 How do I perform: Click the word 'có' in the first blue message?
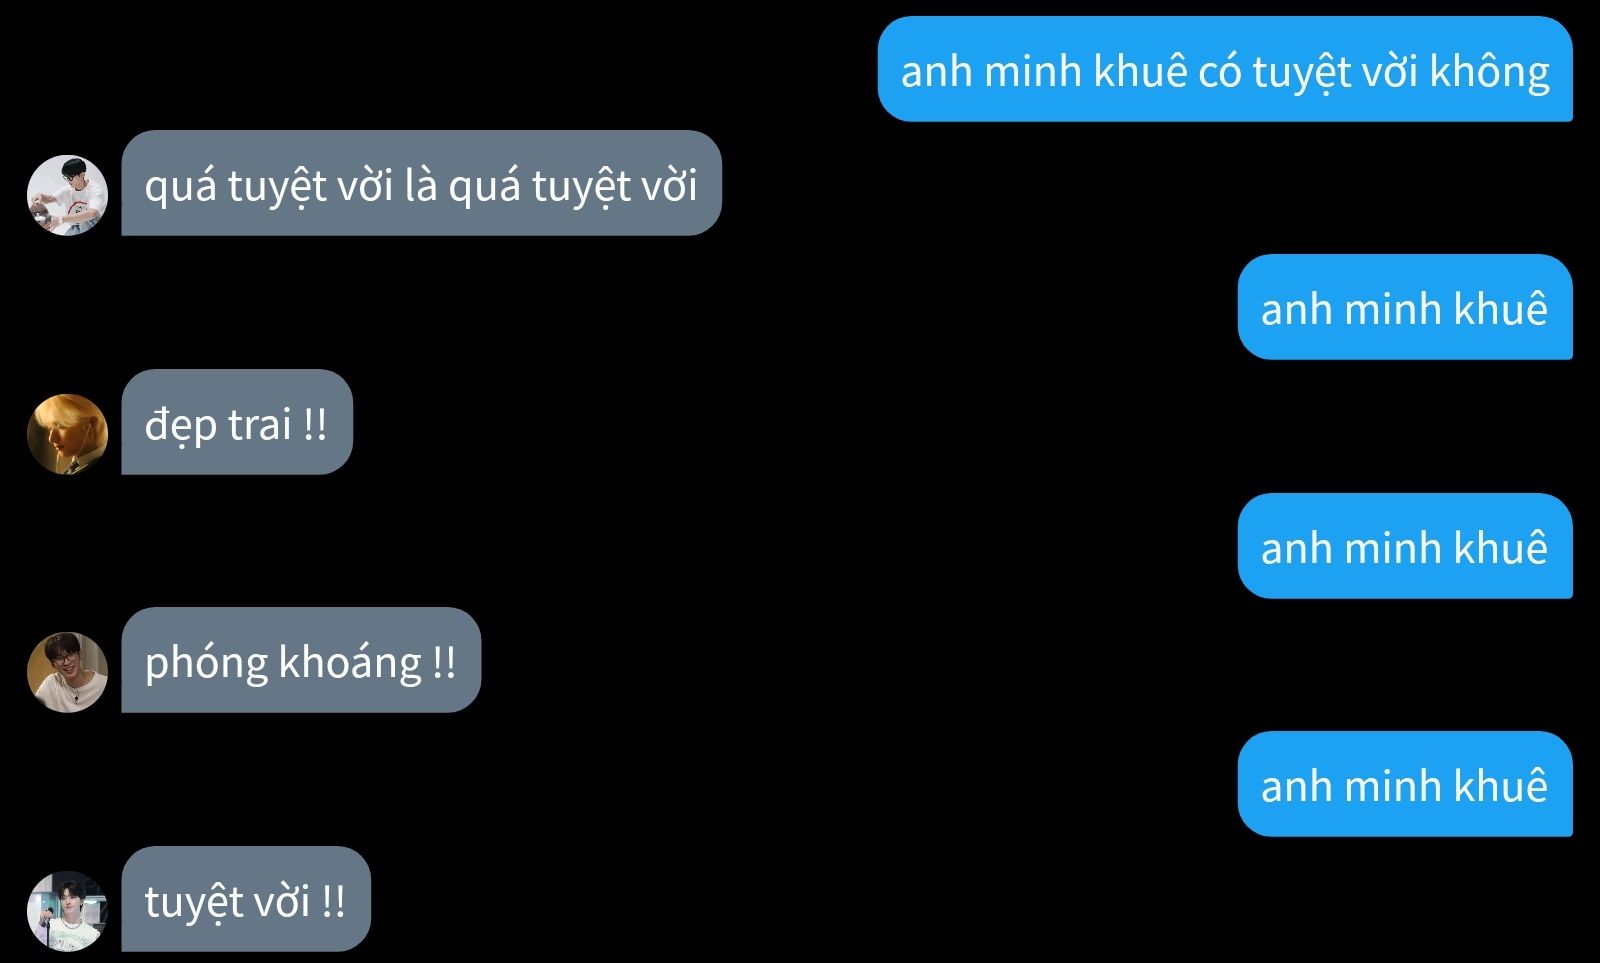point(1219,72)
